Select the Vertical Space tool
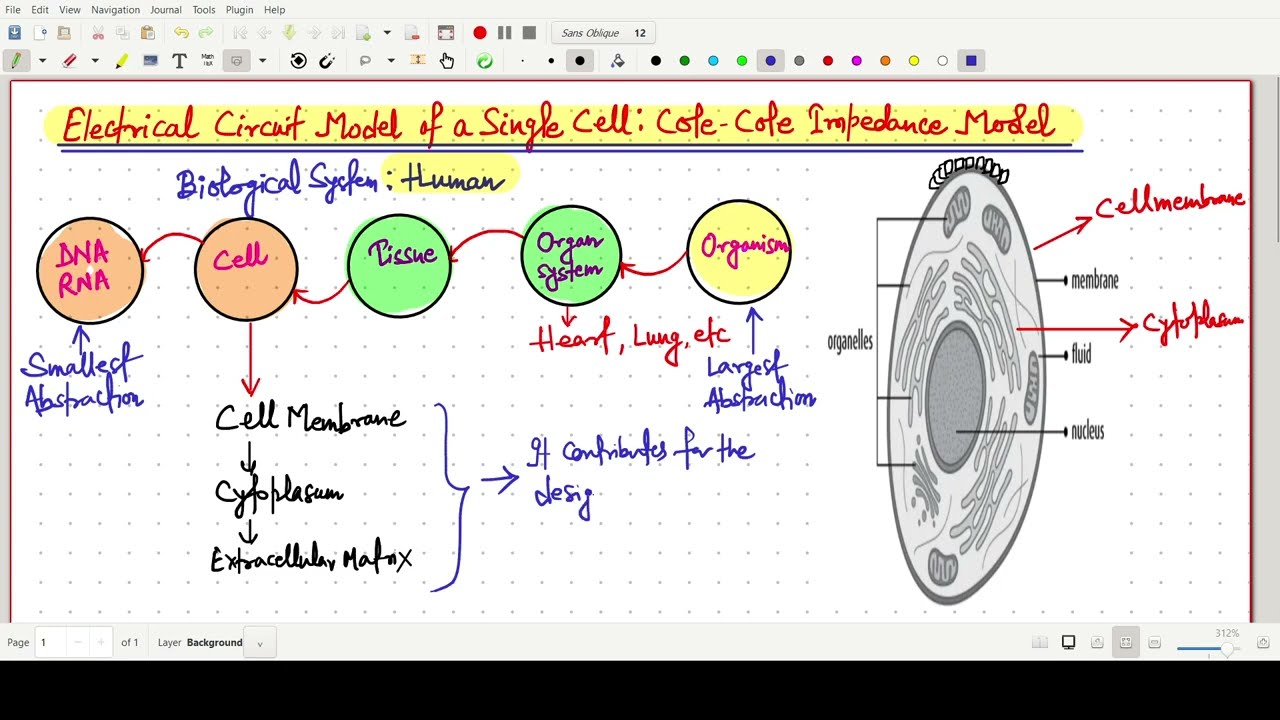 [x=418, y=61]
